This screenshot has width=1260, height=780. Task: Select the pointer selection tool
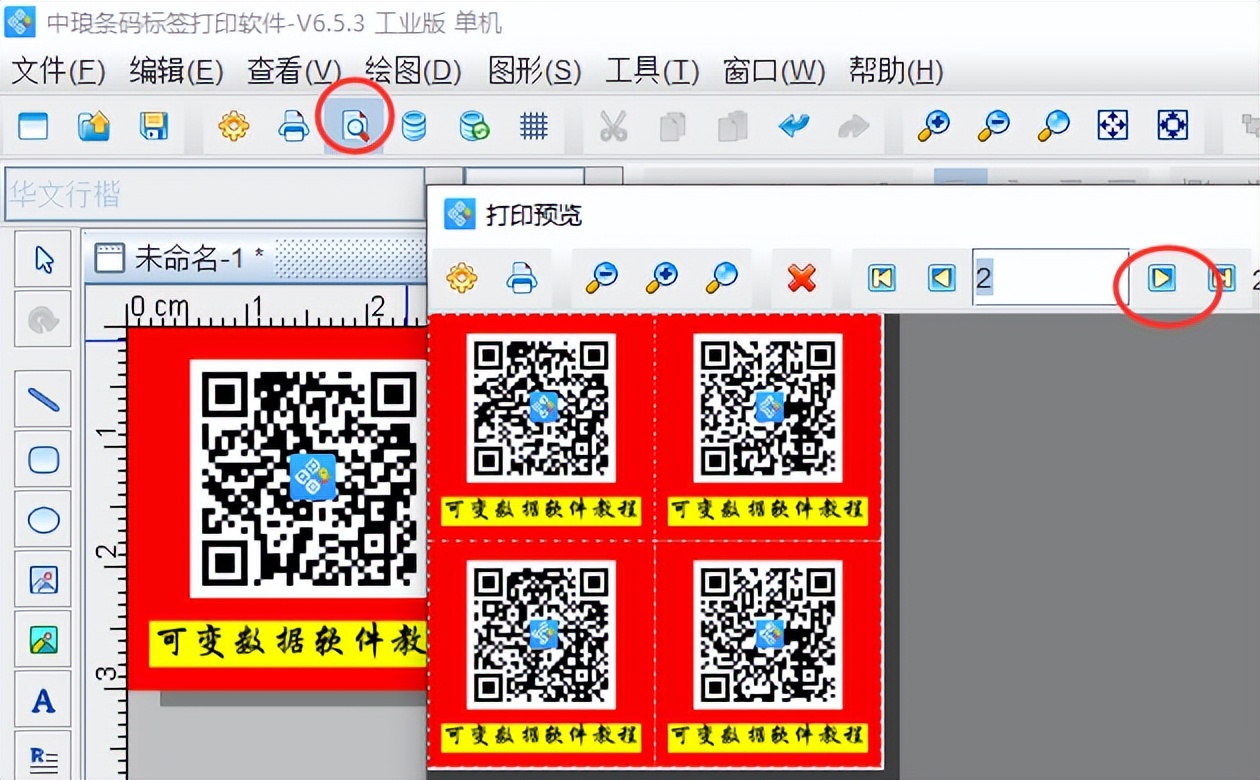coord(43,259)
